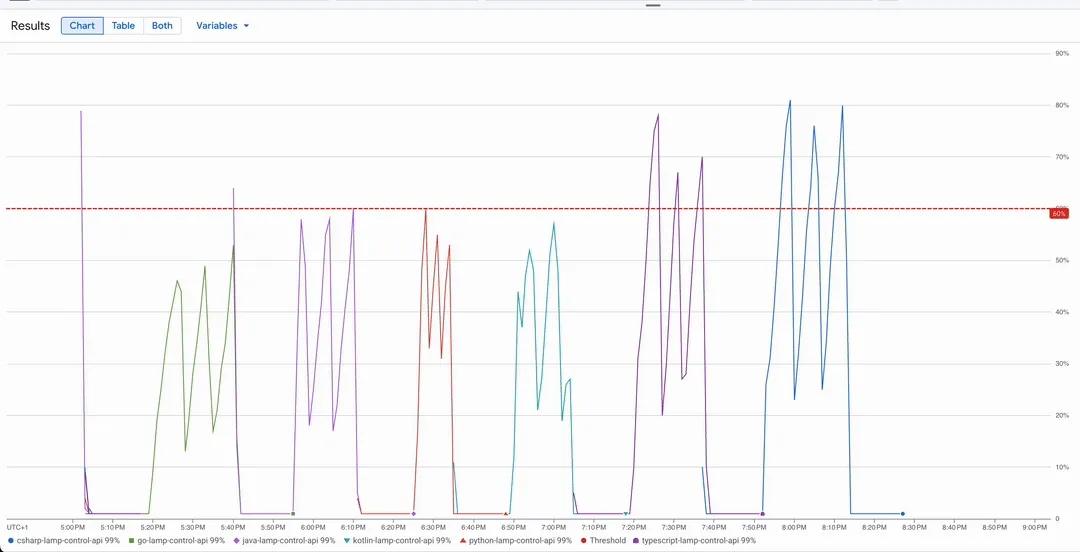Viewport: 1080px width, 552px height.
Task: Click the 10% y-axis label
Action: 1061,467
